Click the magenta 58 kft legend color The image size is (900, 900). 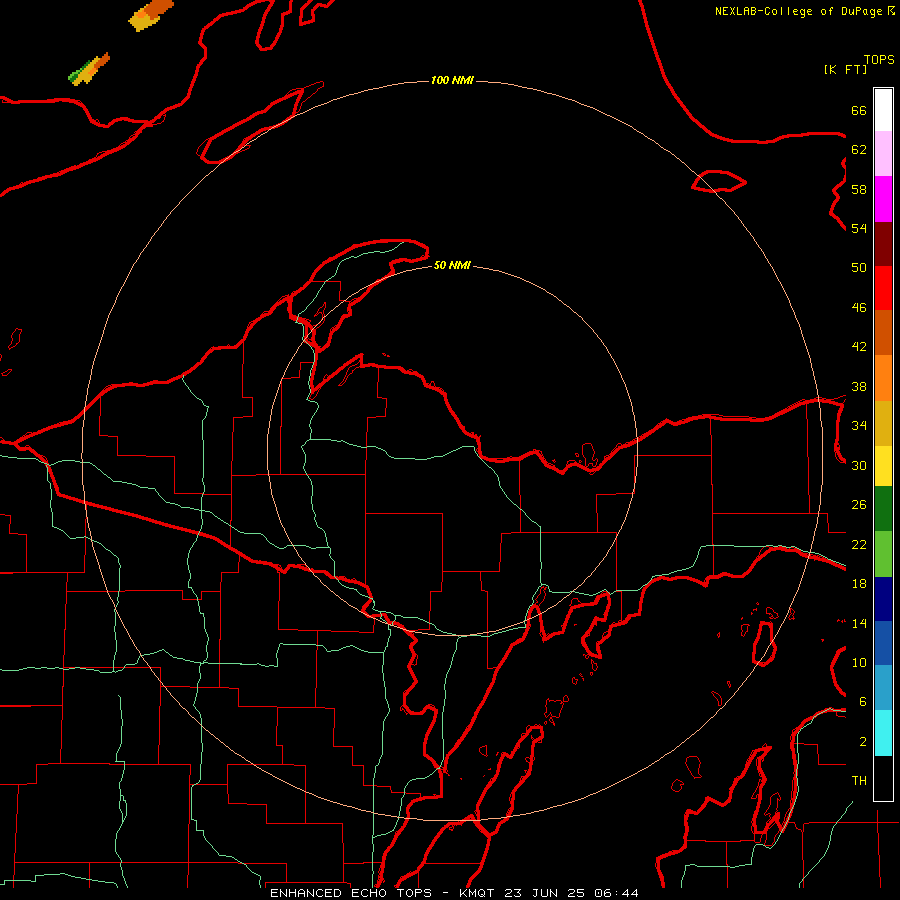[883, 199]
